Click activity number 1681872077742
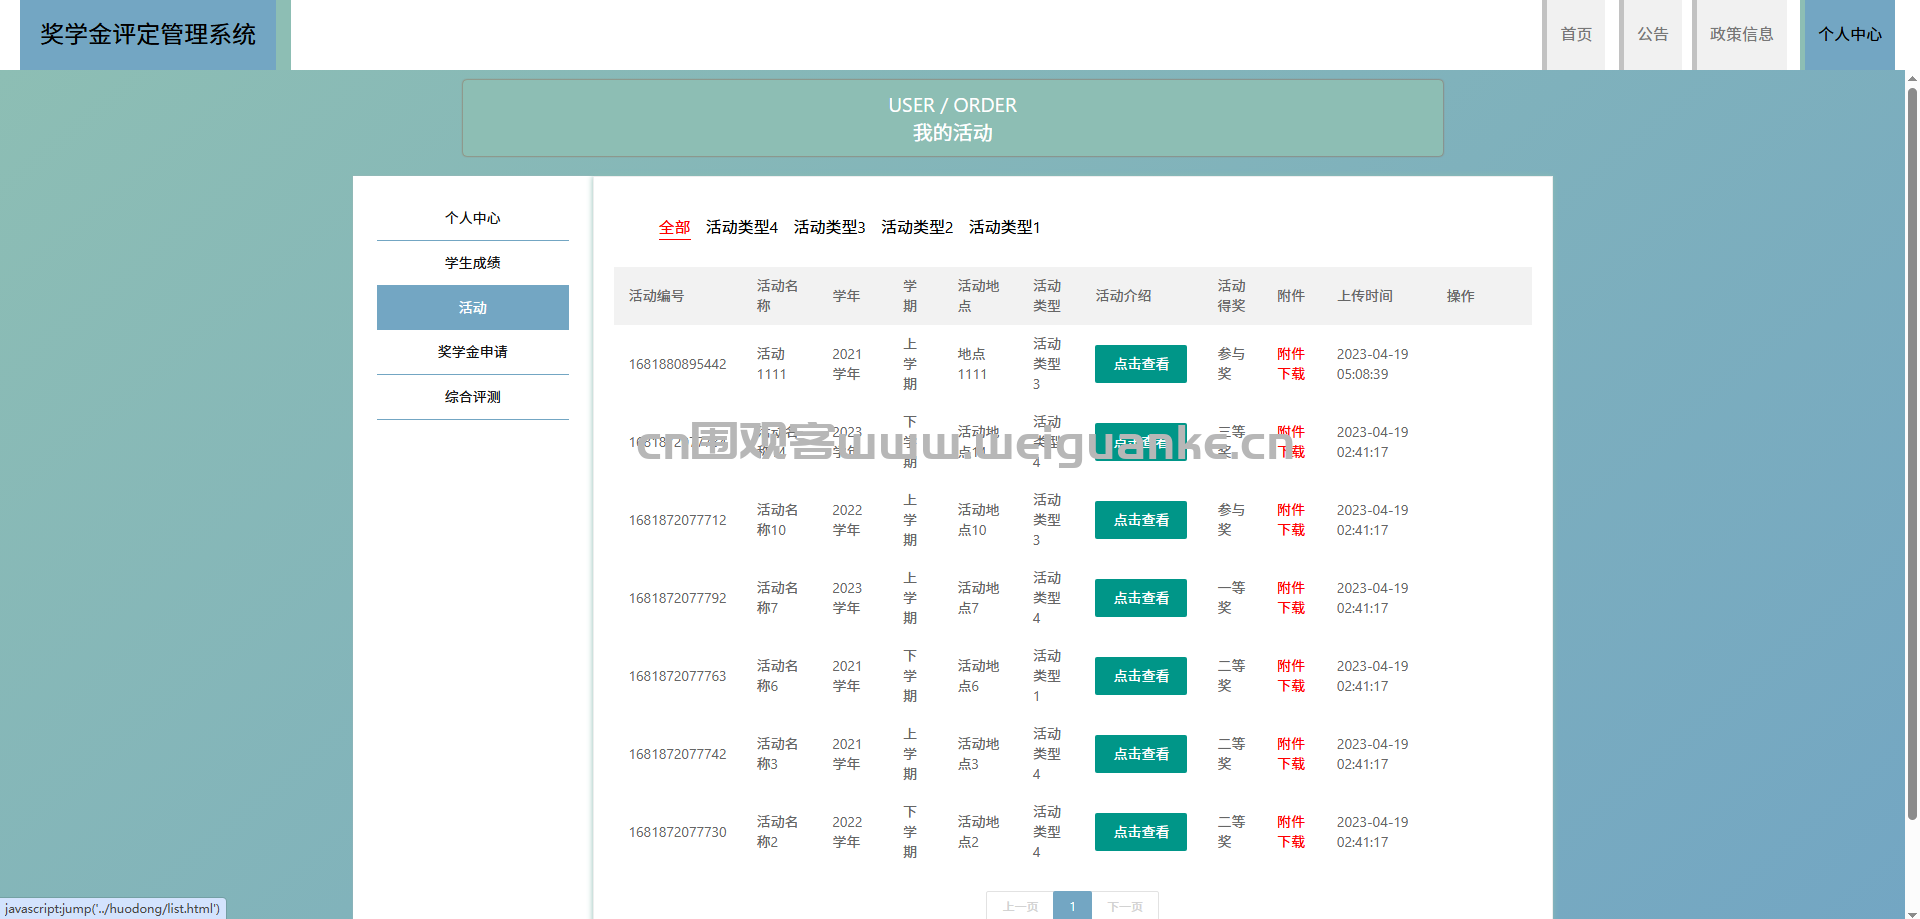This screenshot has width=1920, height=919. click(x=677, y=754)
